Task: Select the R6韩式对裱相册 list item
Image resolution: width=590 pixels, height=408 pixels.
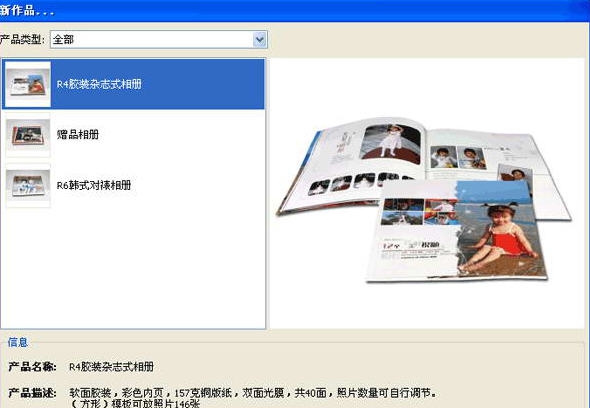Action: coord(134,185)
